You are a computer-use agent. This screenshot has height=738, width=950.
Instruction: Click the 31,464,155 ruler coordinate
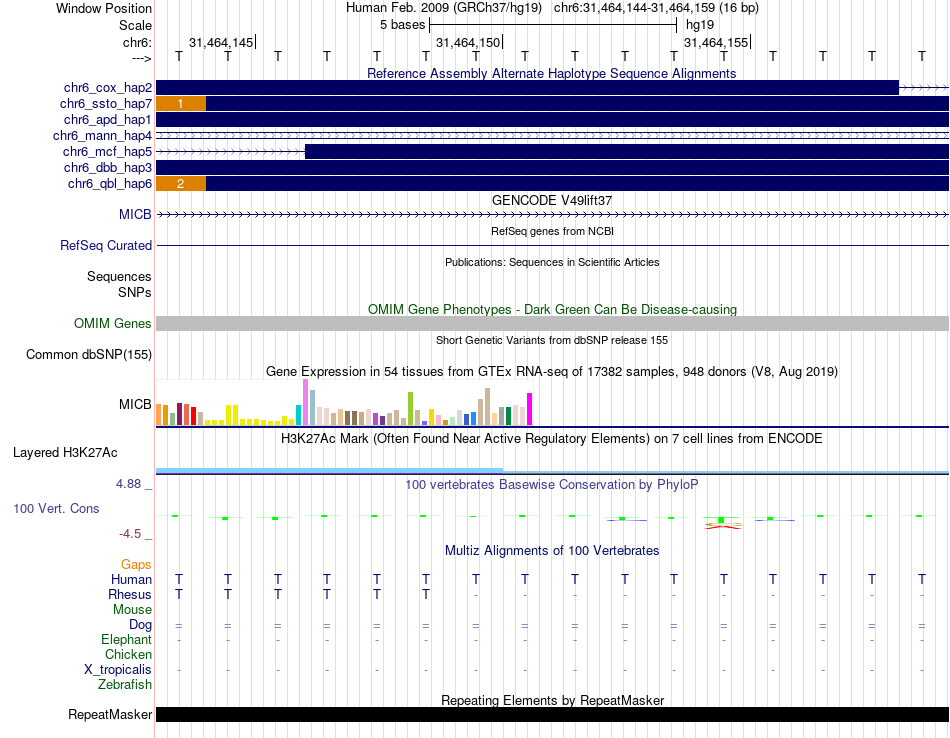[716, 42]
